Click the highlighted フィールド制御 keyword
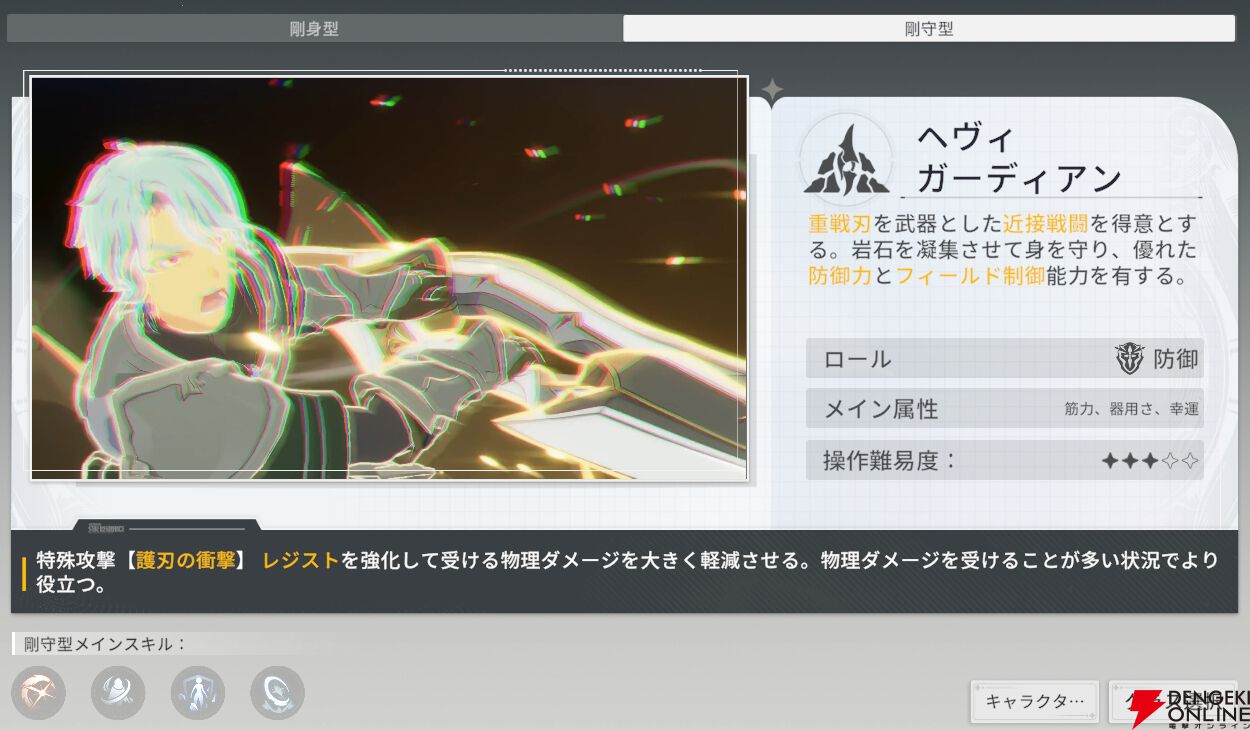 tap(970, 276)
